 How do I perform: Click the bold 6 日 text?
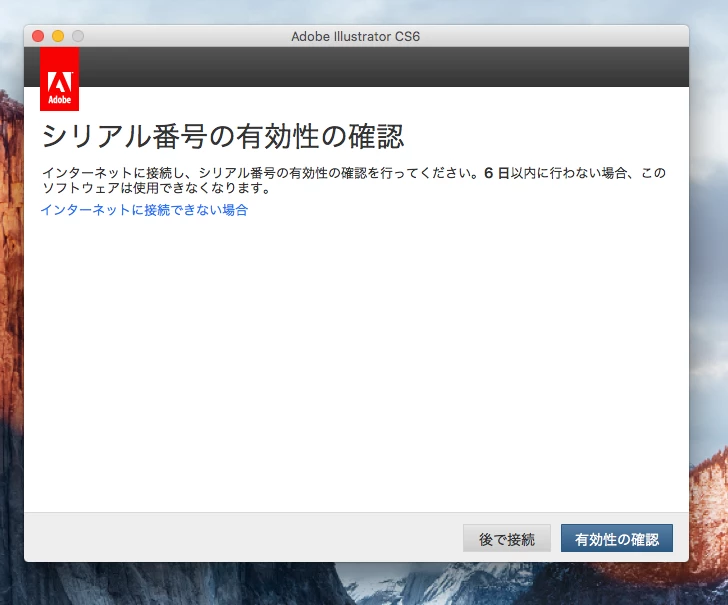click(496, 173)
